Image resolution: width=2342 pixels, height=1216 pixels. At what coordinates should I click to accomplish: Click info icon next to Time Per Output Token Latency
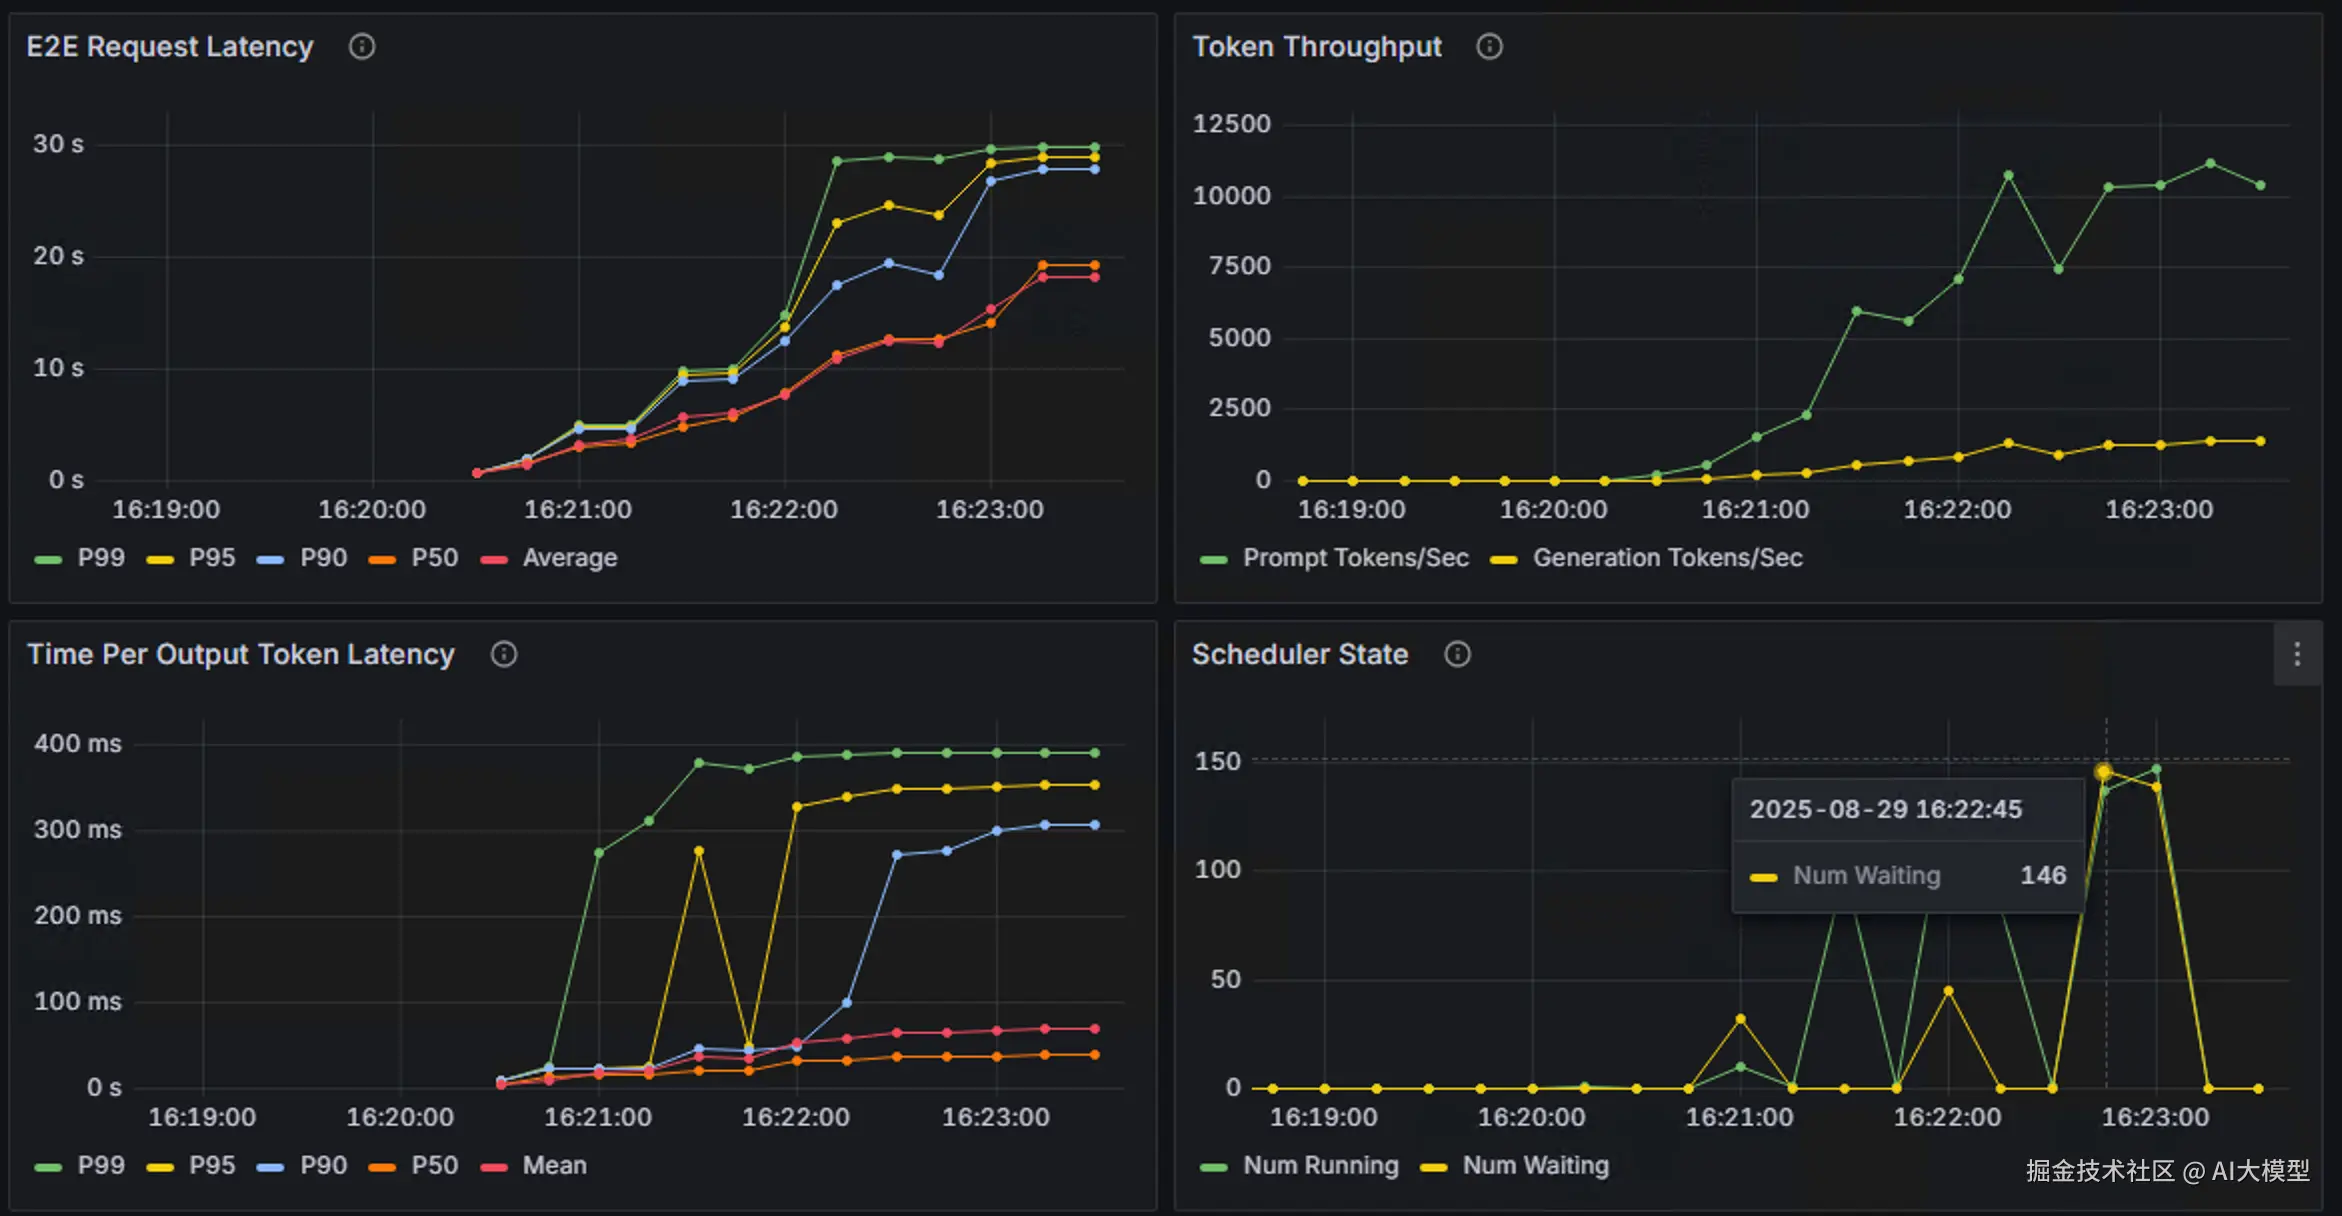coord(503,654)
